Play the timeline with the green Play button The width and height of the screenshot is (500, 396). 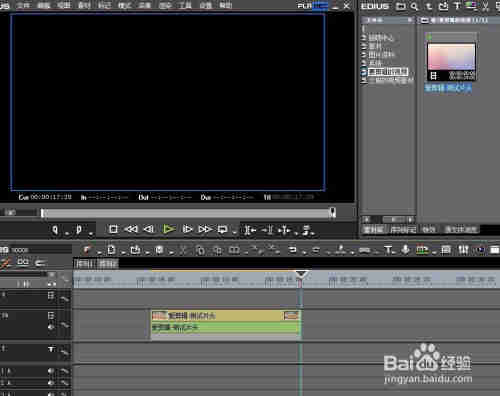click(x=169, y=229)
